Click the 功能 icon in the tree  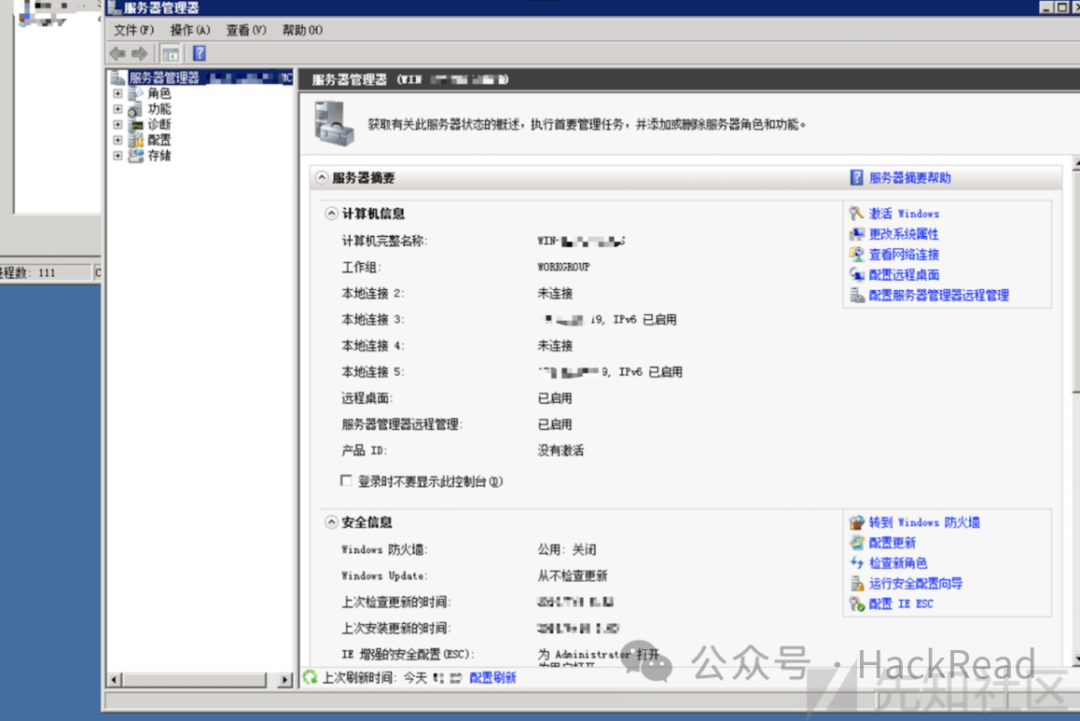coord(136,109)
